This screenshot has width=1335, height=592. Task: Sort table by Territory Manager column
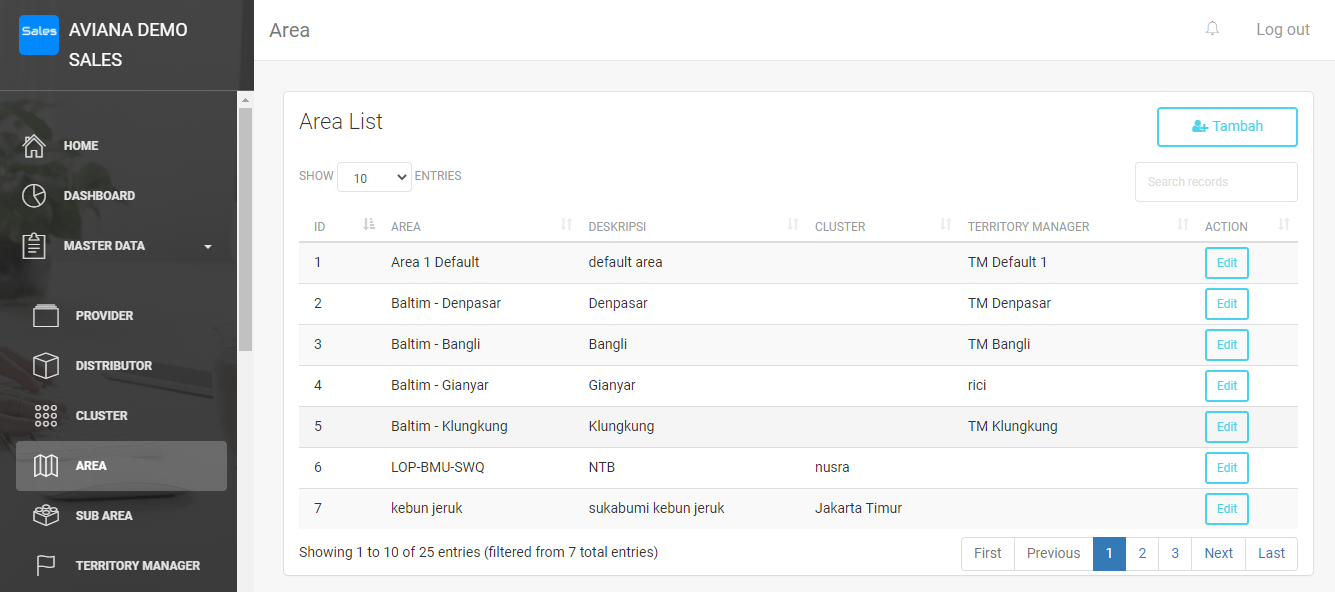coord(1183,226)
